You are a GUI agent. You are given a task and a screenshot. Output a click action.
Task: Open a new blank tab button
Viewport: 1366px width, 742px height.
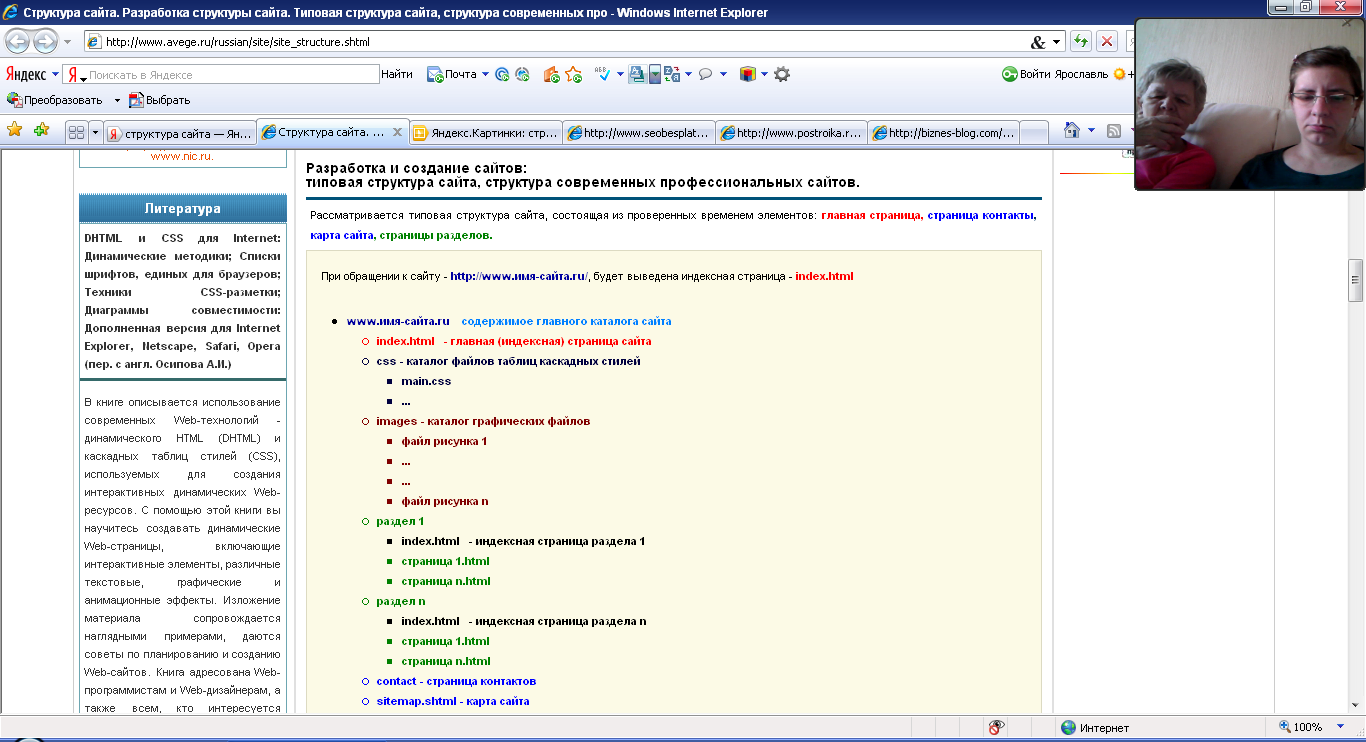[1034, 133]
